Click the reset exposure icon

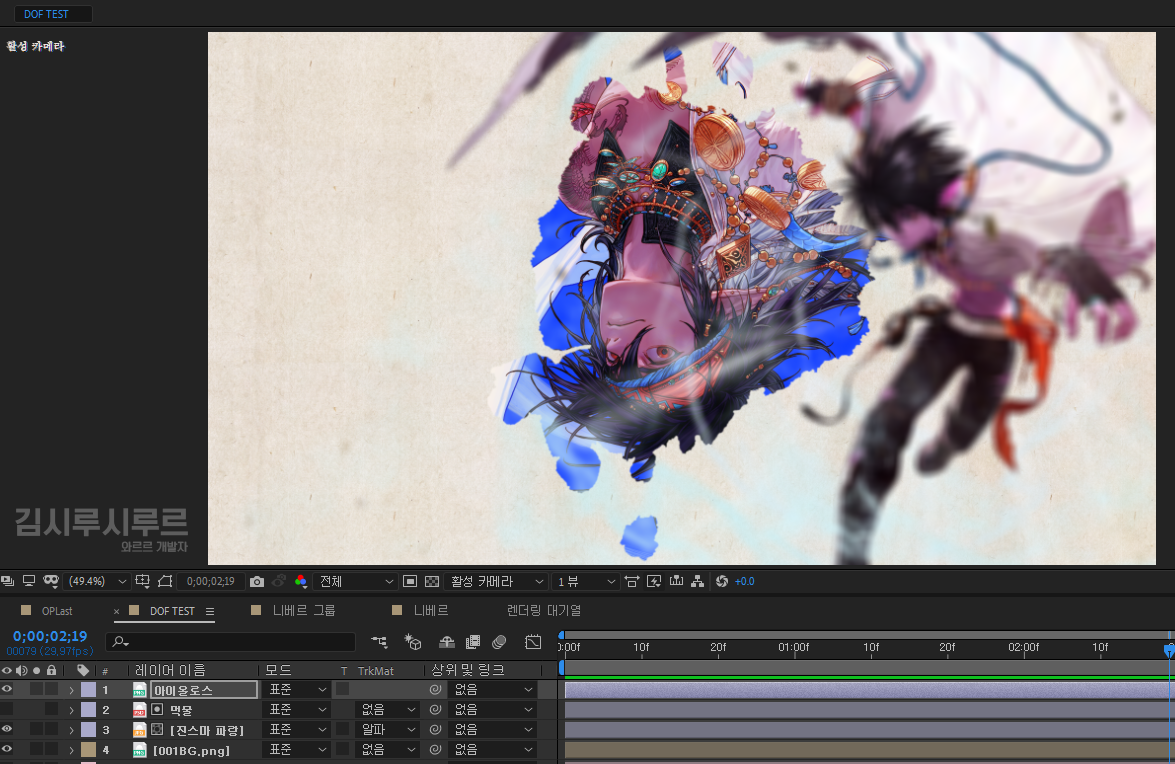(x=722, y=581)
